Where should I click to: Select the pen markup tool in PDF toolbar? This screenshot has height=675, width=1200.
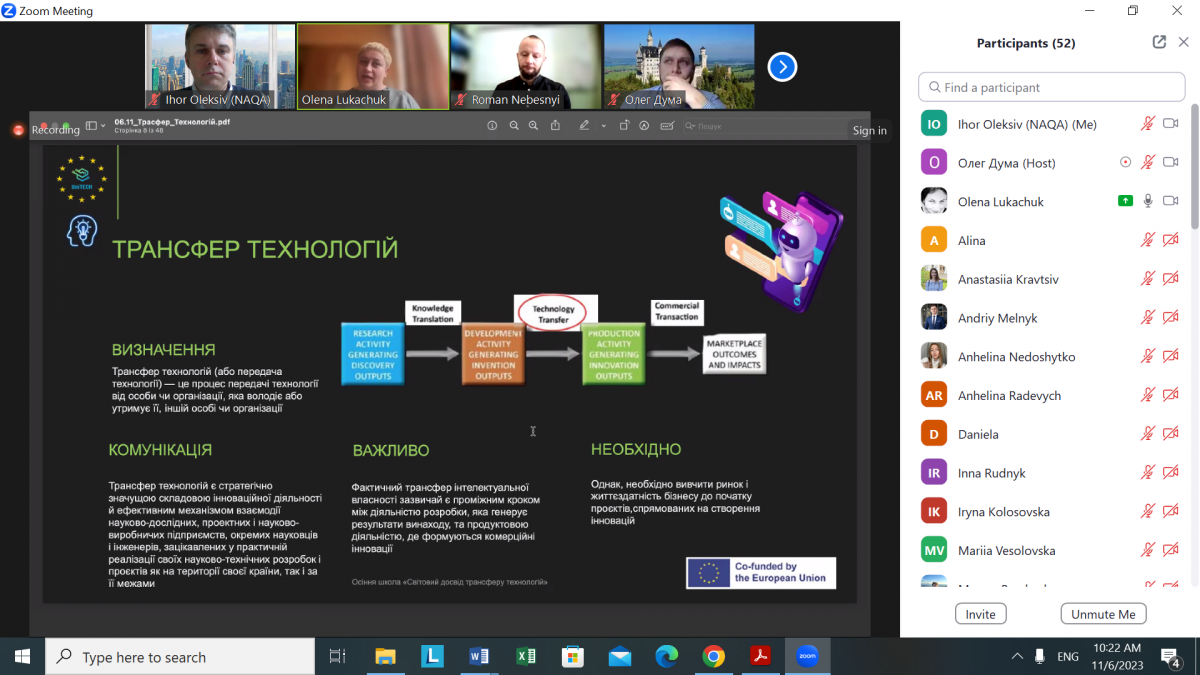[x=585, y=126]
